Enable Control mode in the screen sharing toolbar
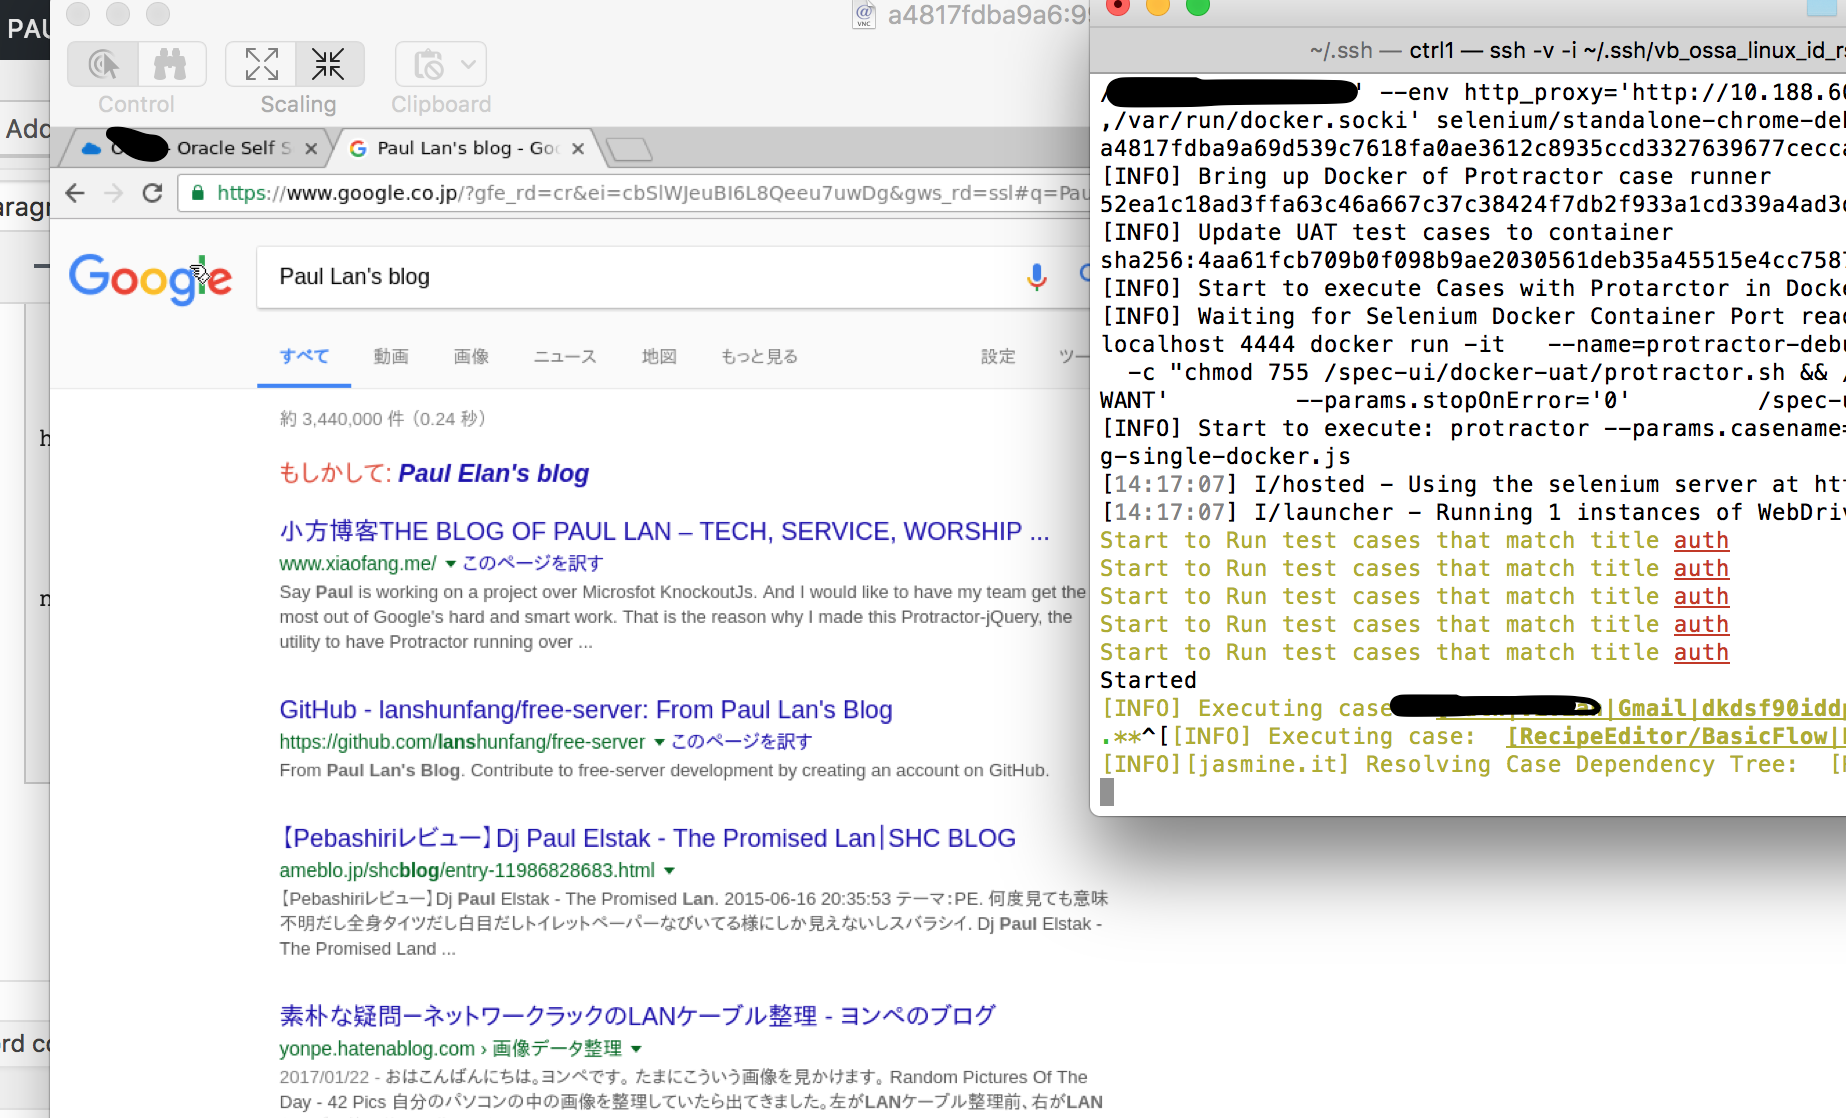Screen dimensions: 1846x1118 [x=103, y=65]
